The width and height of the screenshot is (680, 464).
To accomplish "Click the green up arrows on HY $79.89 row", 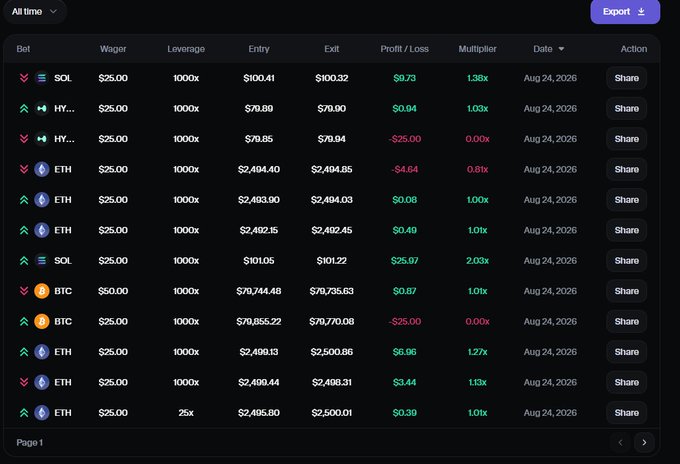I will [x=24, y=108].
